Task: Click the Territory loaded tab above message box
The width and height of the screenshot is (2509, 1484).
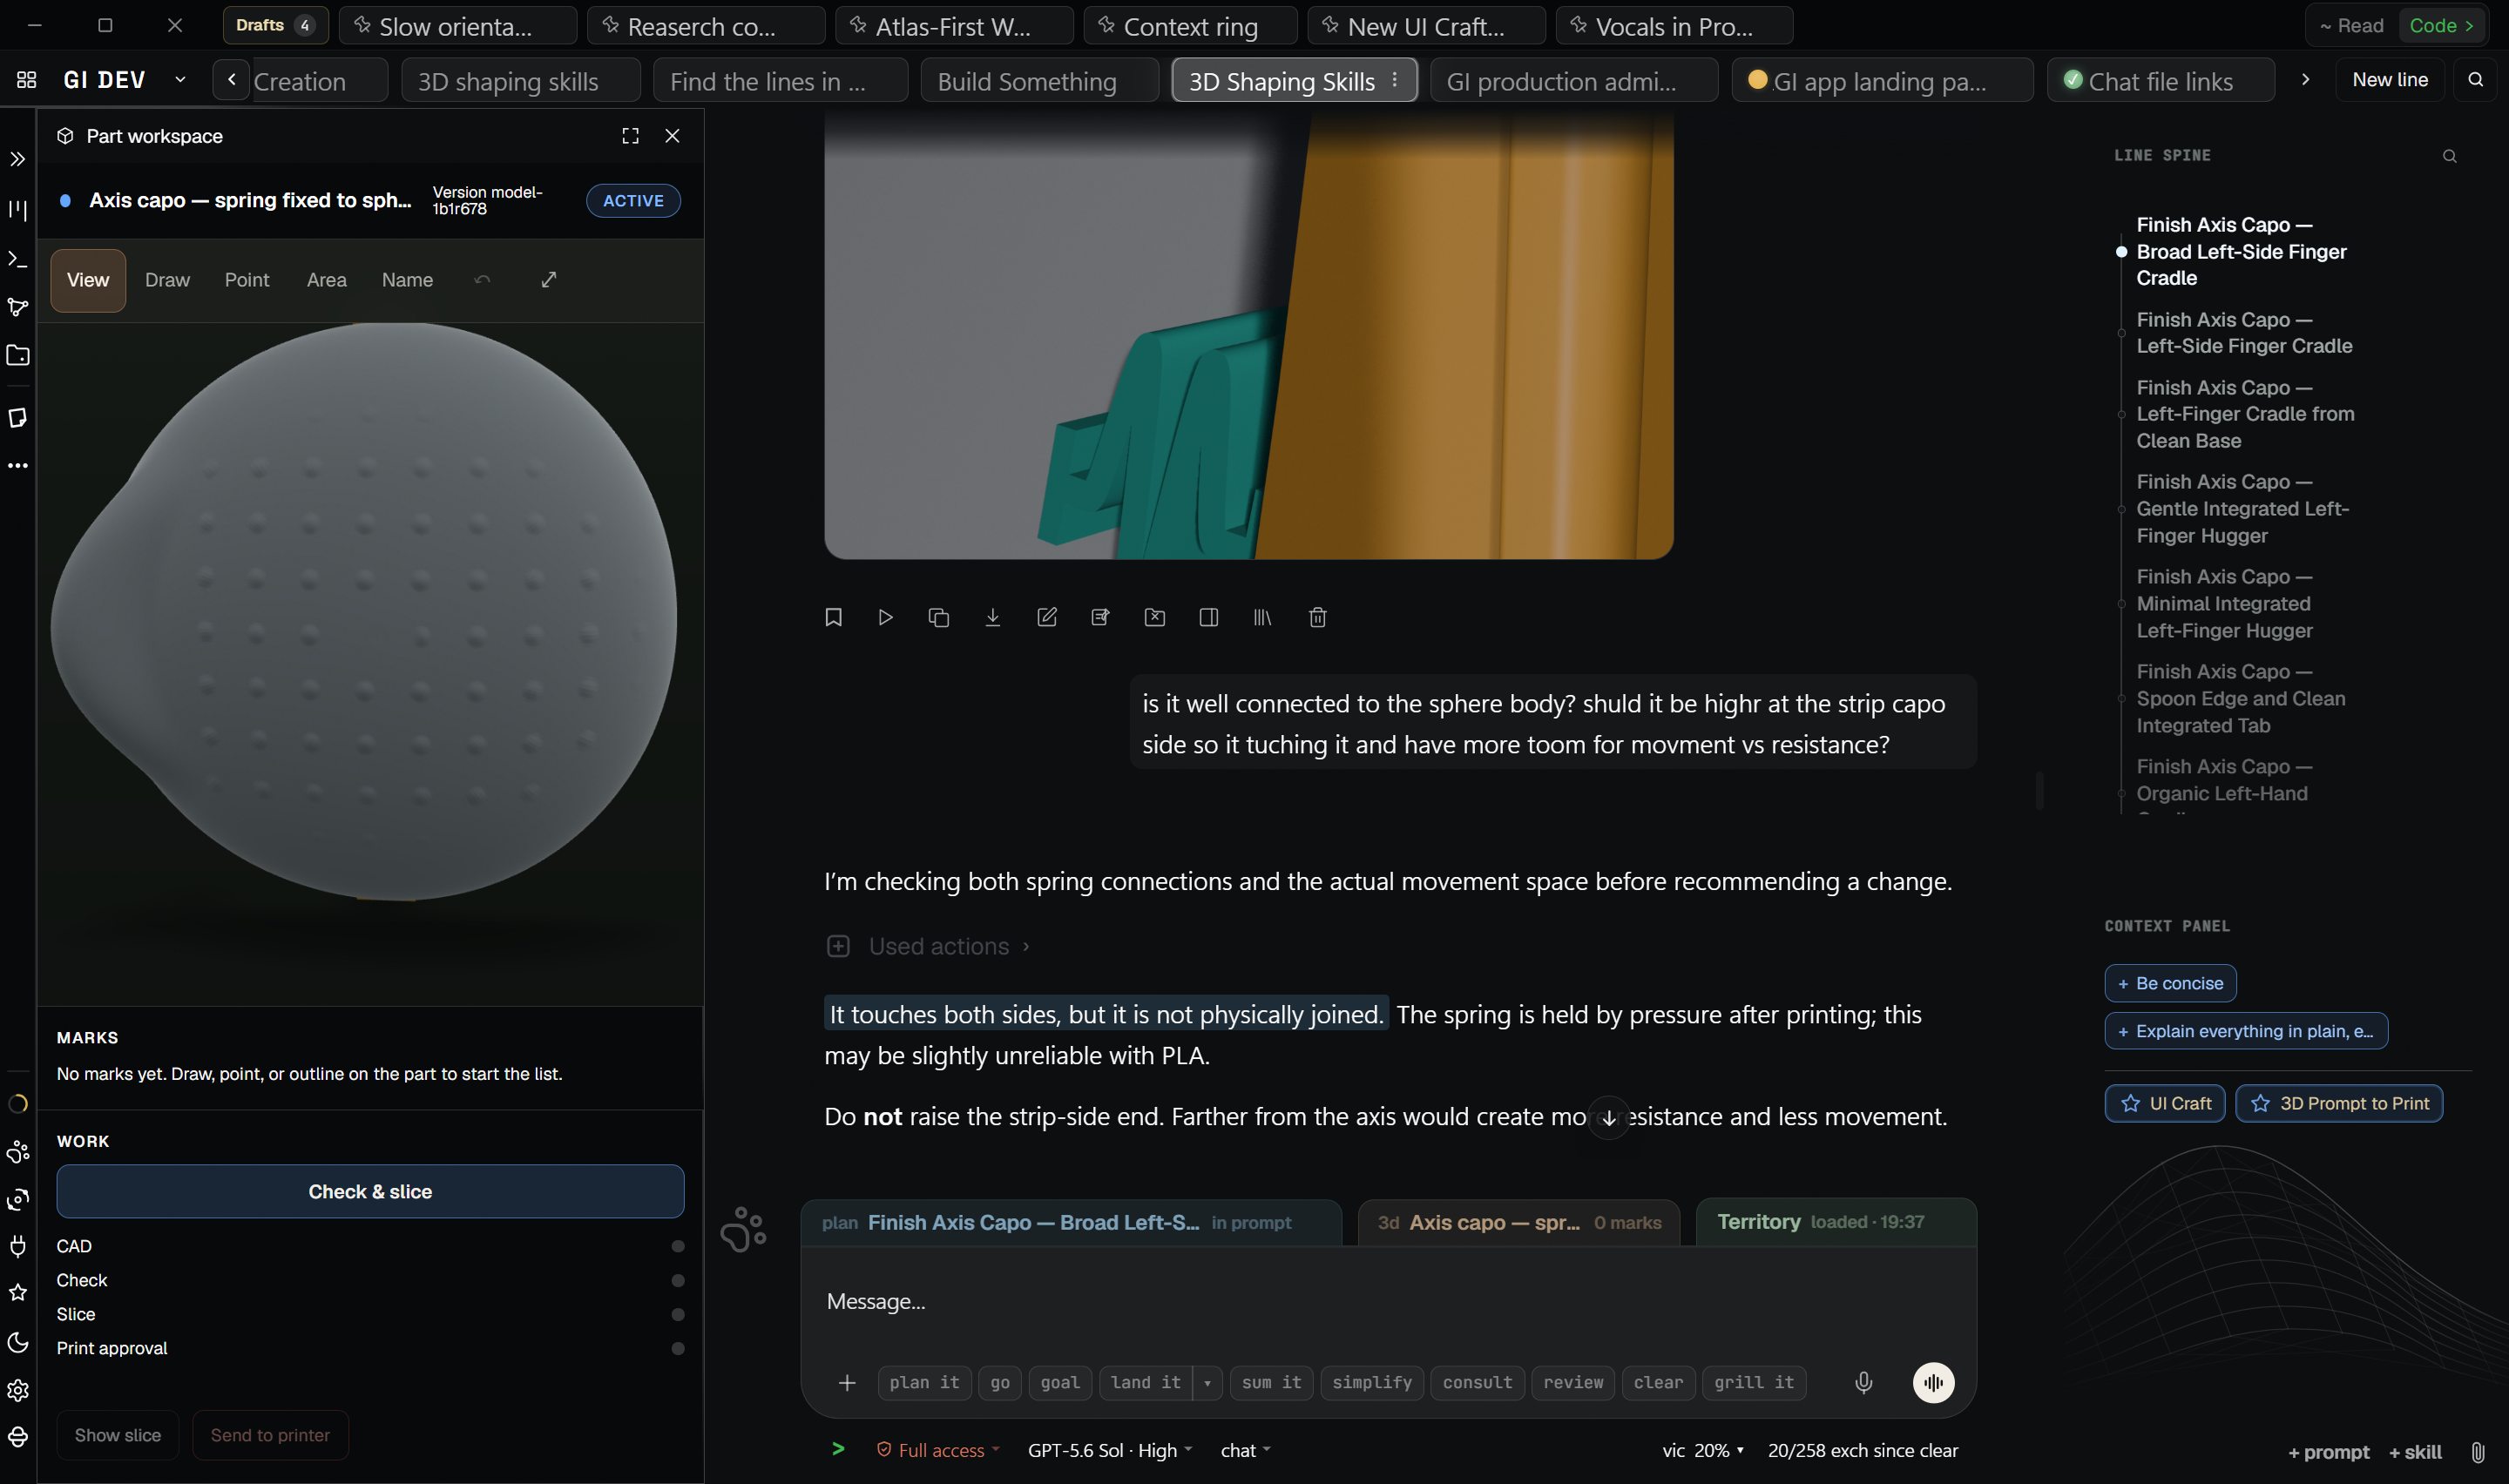Action: coord(1835,1222)
